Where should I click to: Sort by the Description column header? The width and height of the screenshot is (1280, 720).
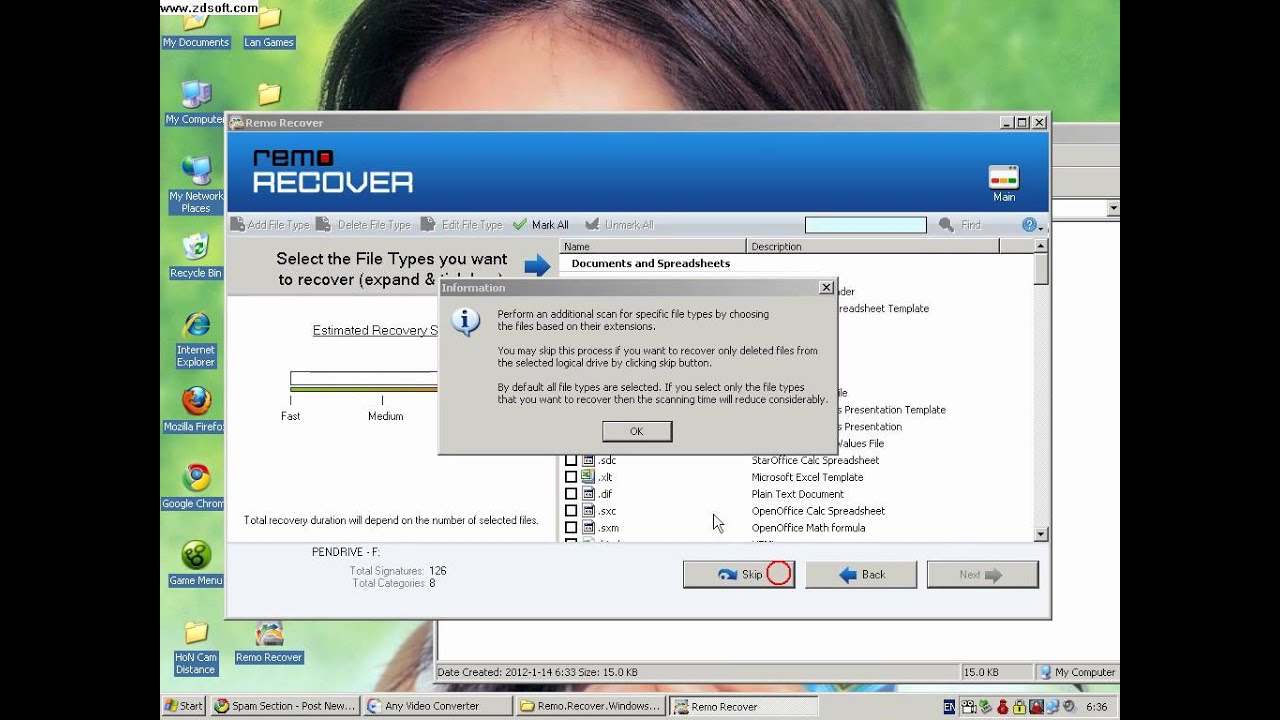click(x=872, y=246)
